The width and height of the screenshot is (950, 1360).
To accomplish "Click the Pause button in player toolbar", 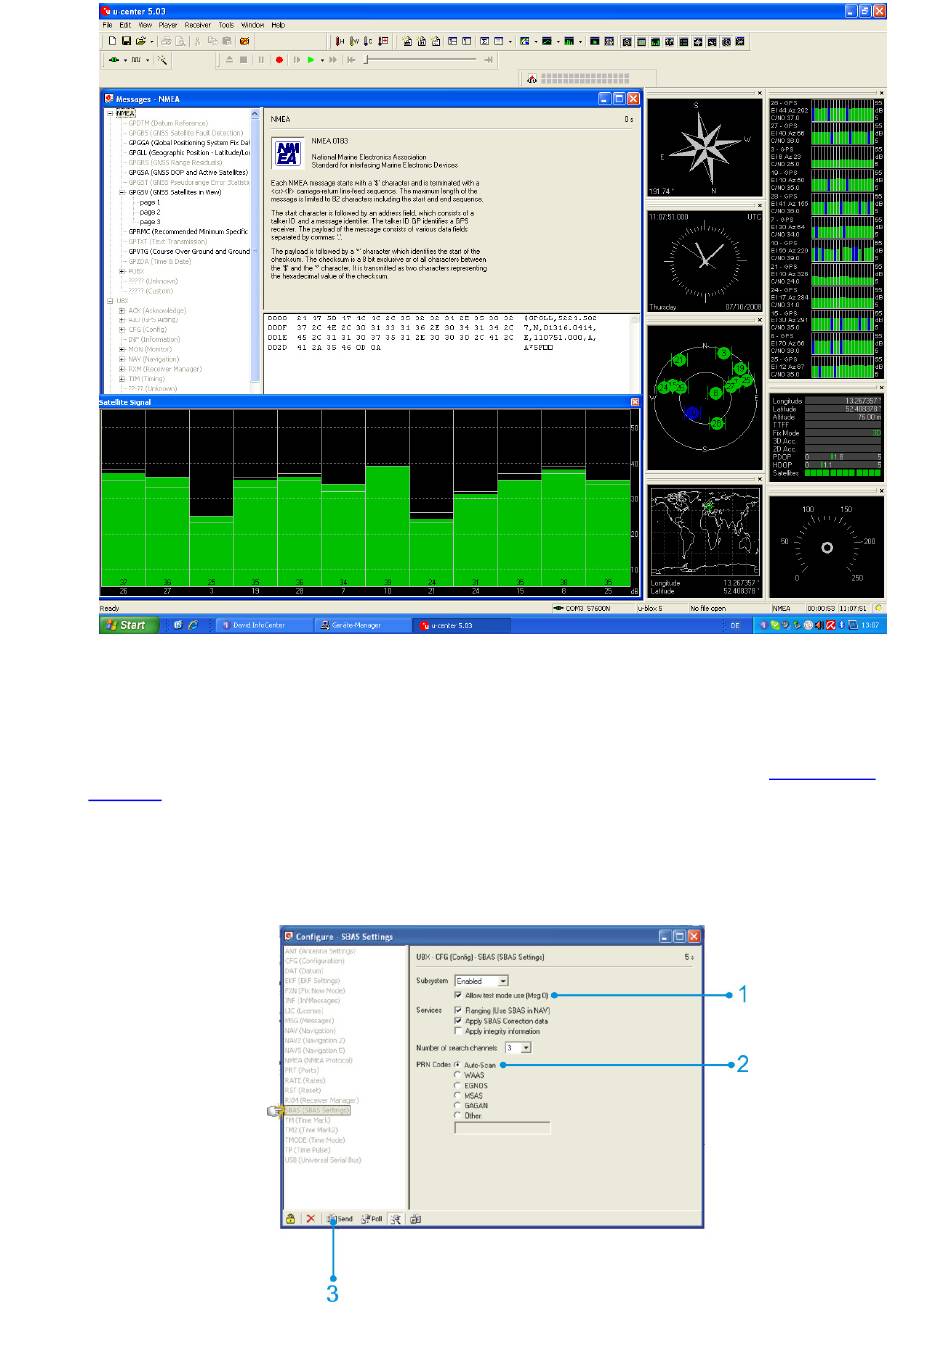I will pos(261,60).
